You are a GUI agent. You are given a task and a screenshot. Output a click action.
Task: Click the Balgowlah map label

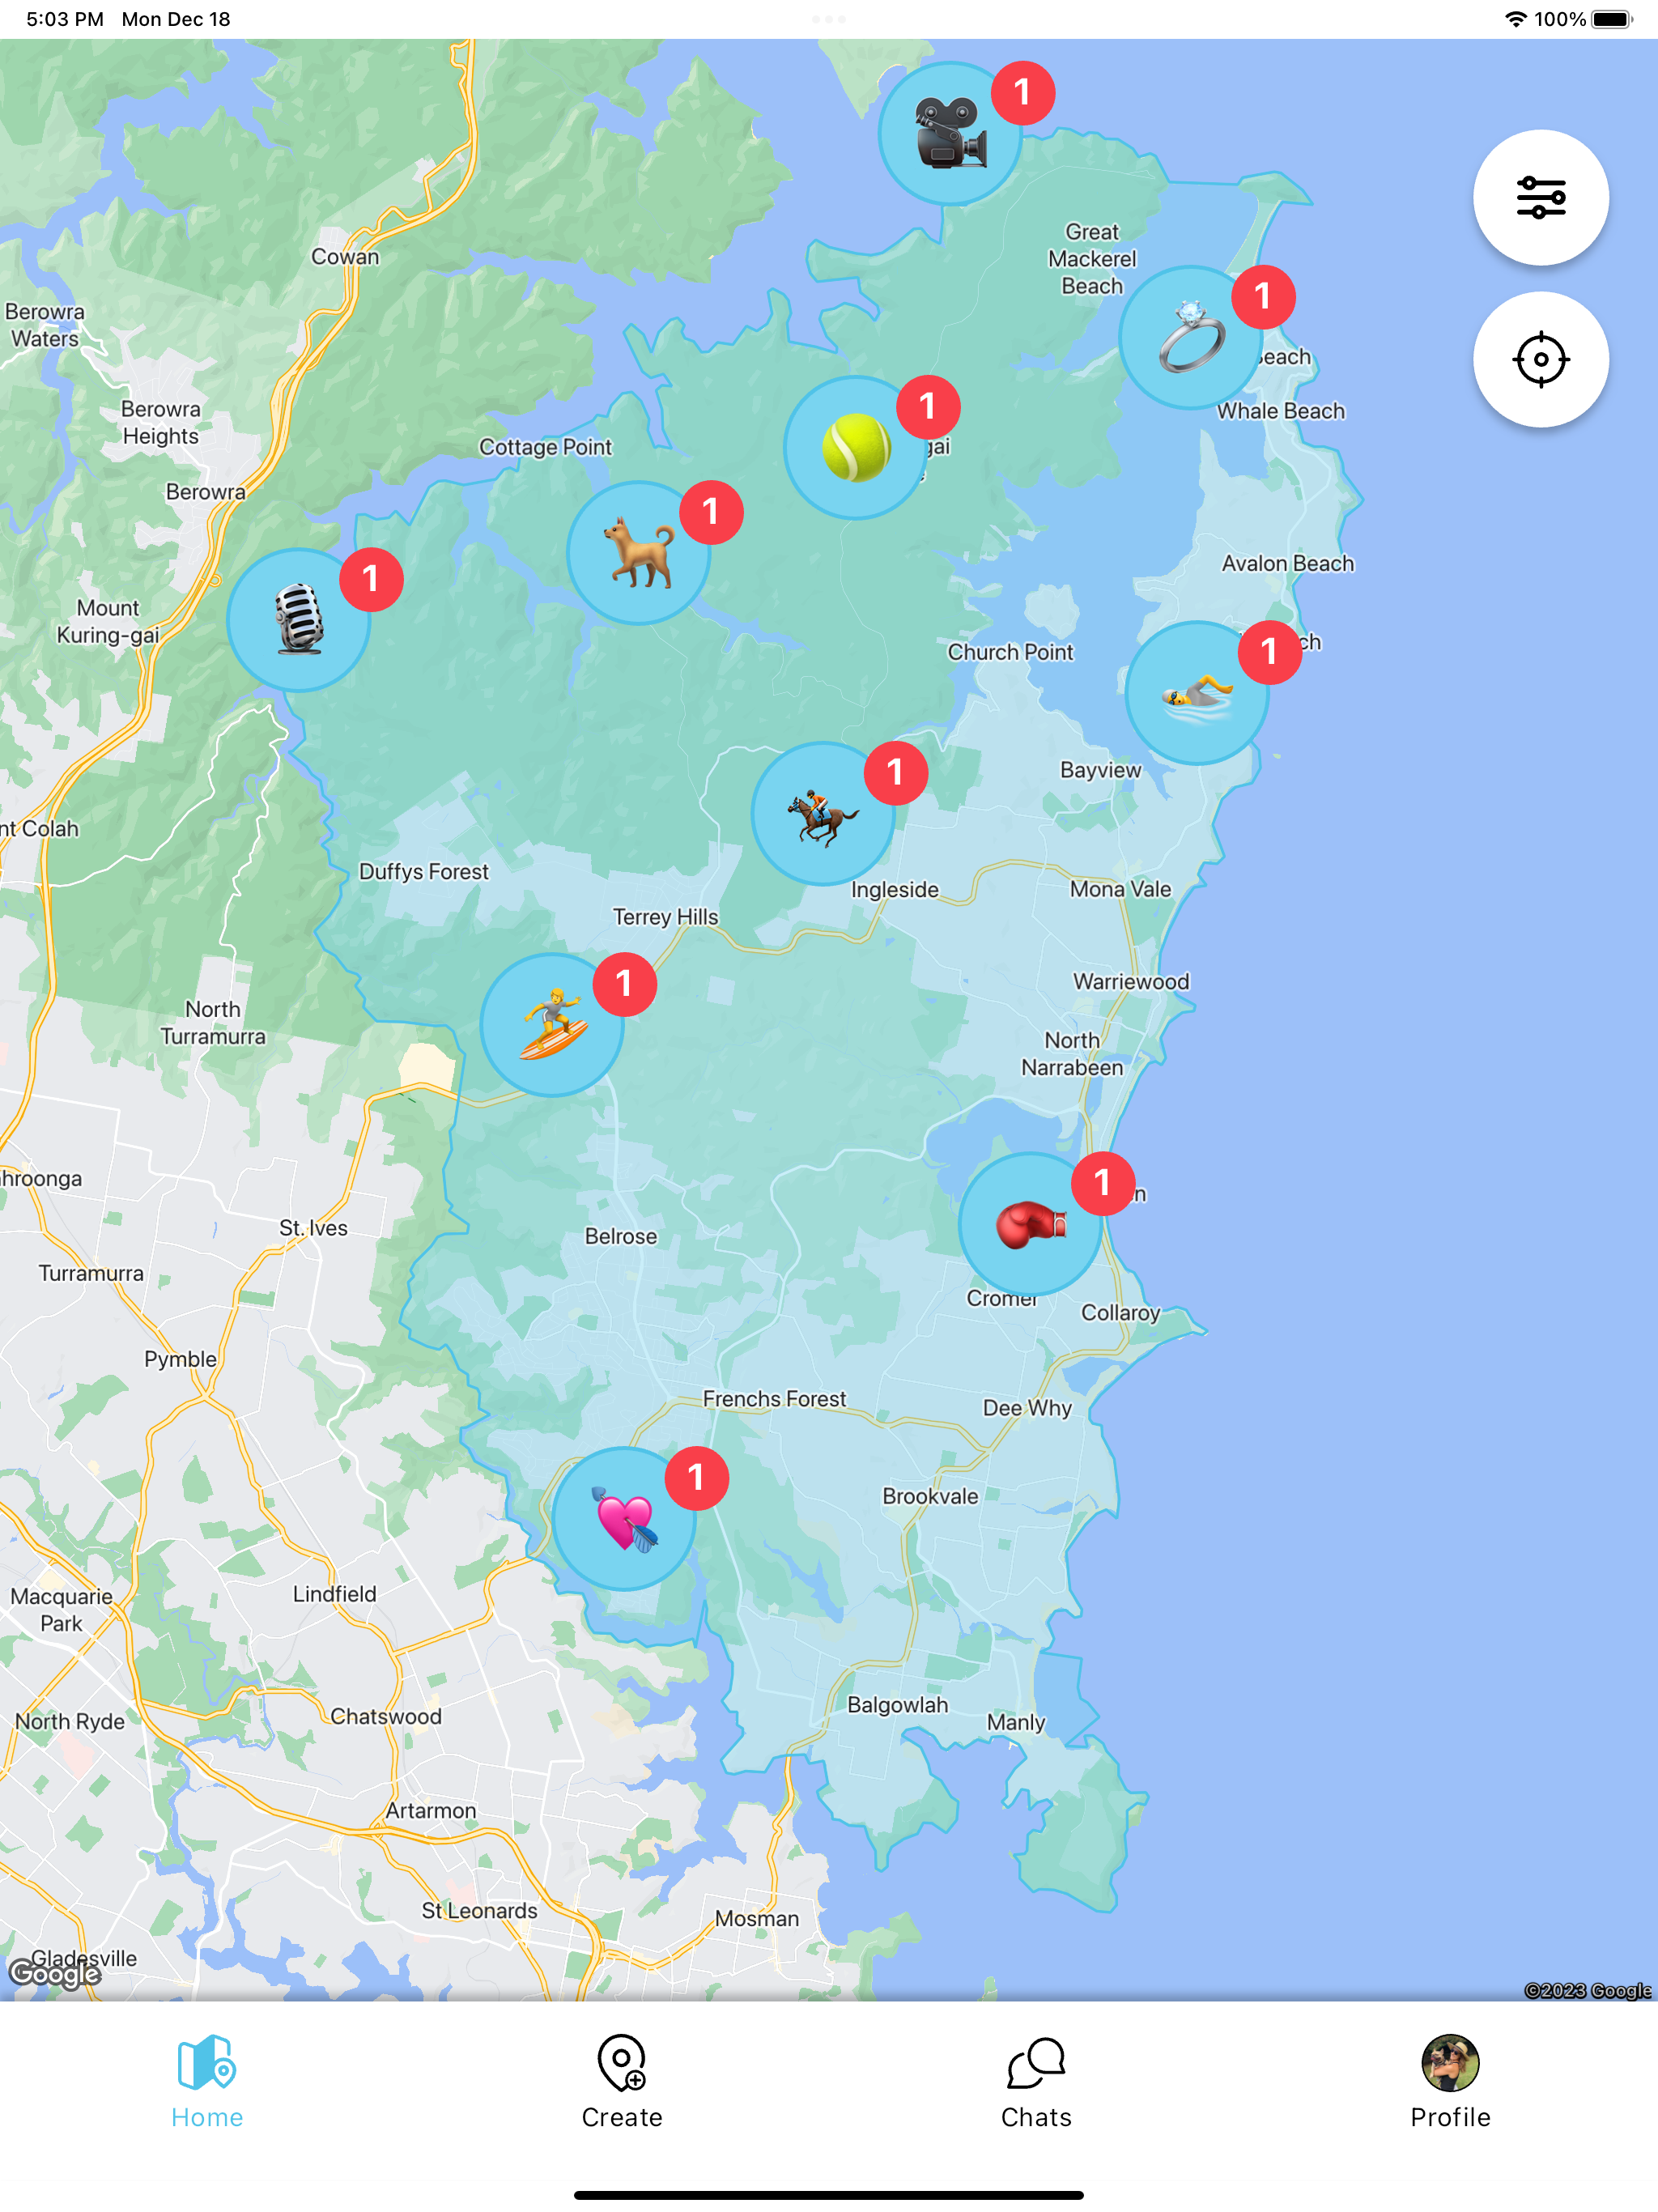coord(898,1705)
